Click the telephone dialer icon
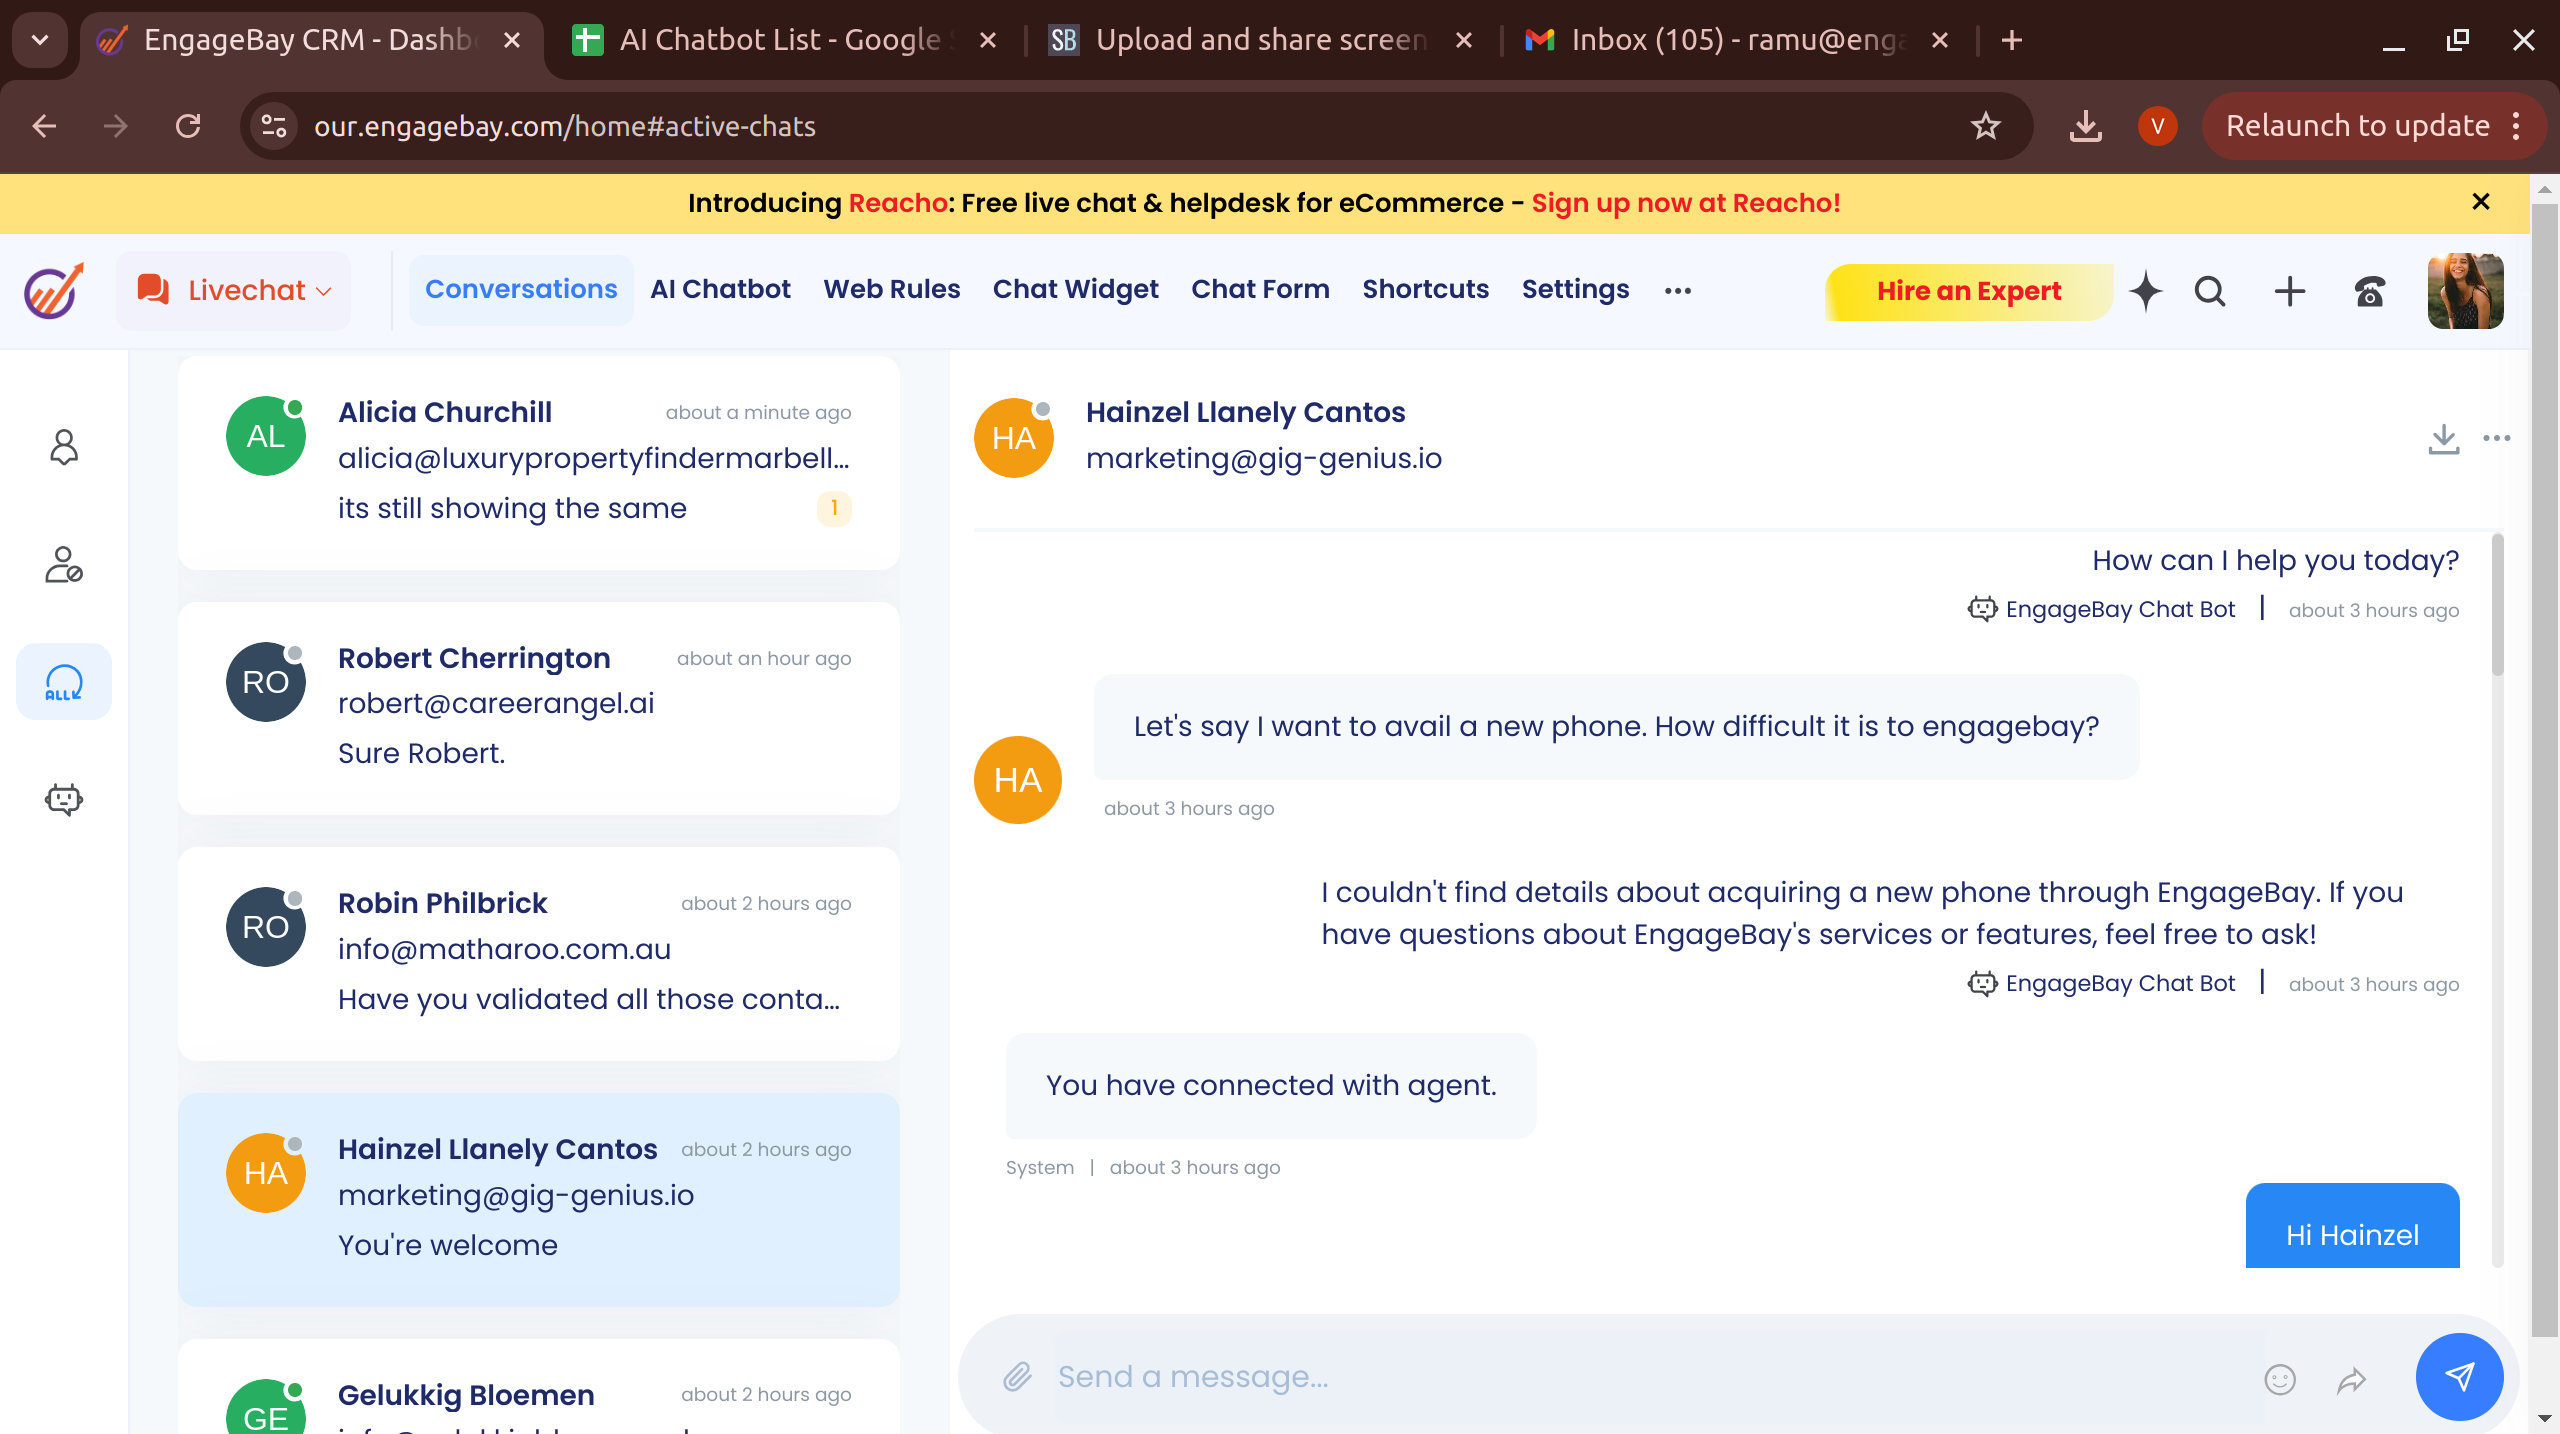The image size is (2560, 1434). pyautogui.click(x=2369, y=291)
